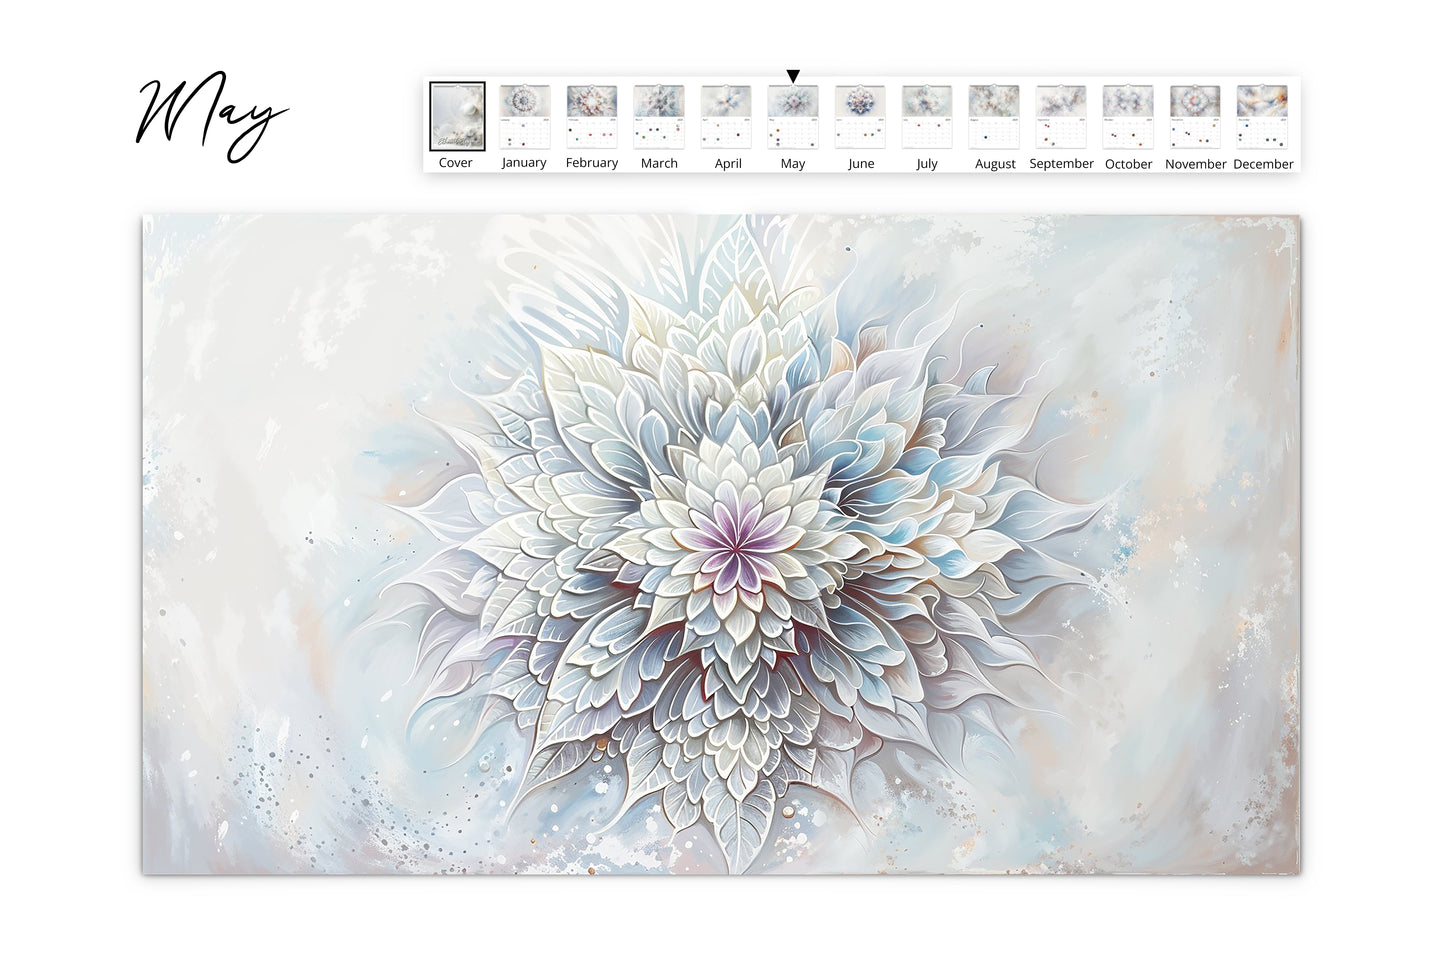The image size is (1445, 963).
Task: Click the 'April' label text
Action: 728,164
